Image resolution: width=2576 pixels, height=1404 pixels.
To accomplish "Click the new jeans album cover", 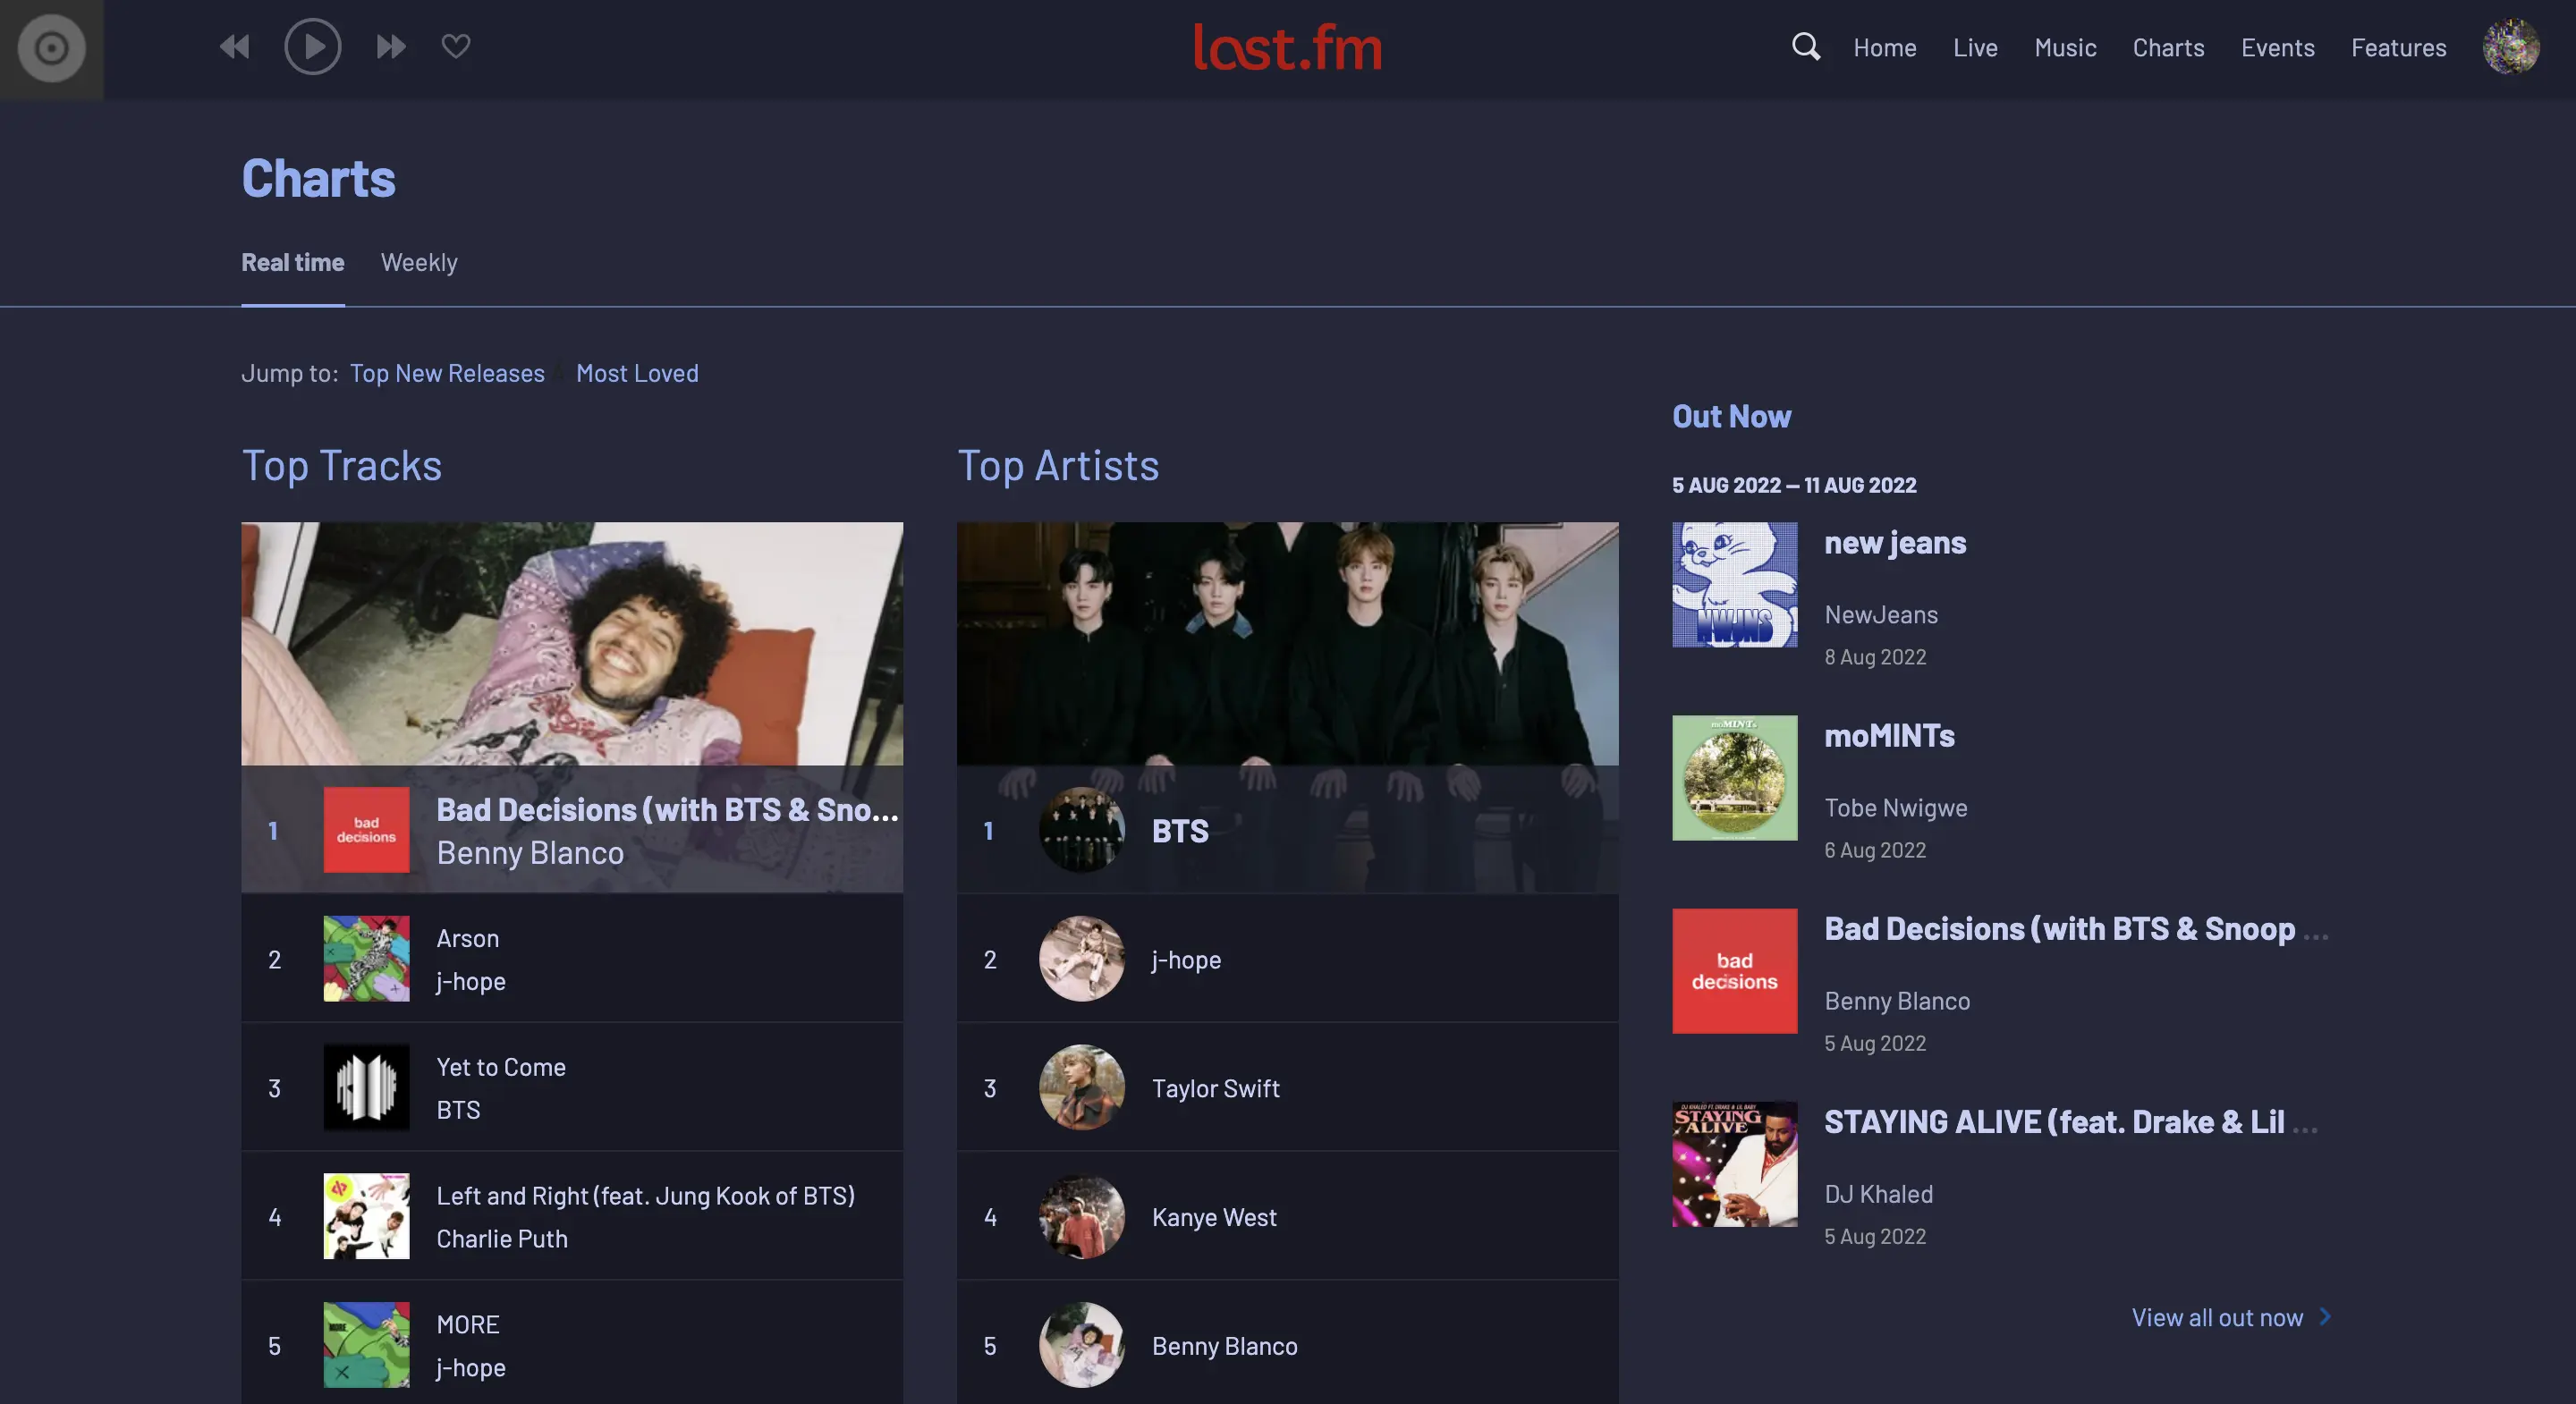I will 1734,584.
